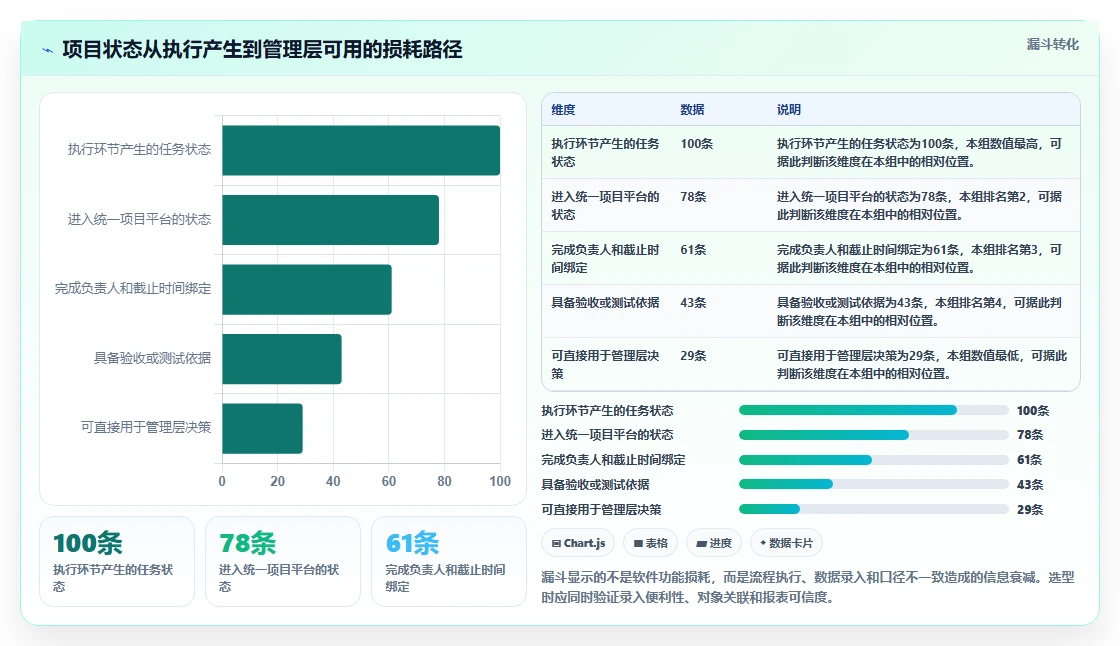Click the 78条 progress bar
Screen dimensions: 1120x646
pos(874,434)
